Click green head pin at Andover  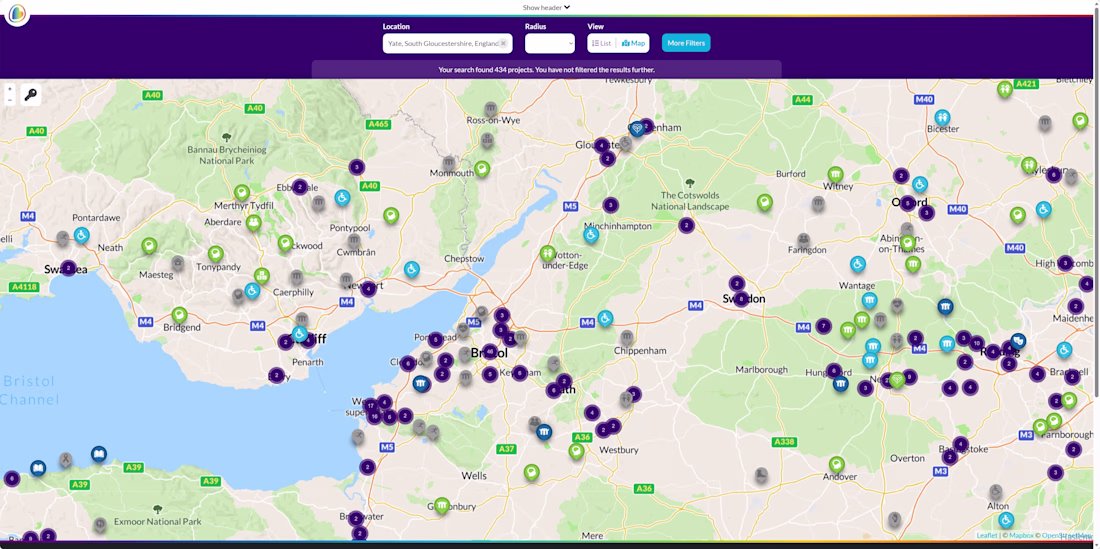point(836,464)
